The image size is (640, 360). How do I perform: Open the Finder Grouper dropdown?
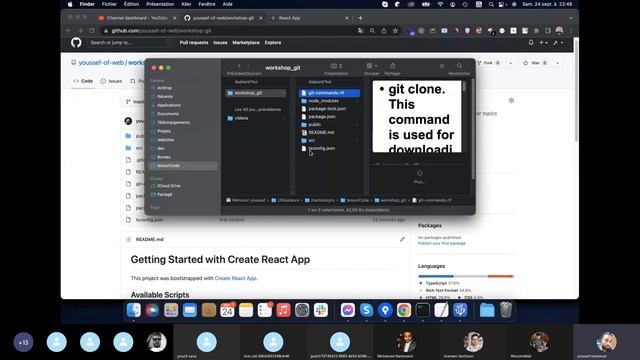coord(371,66)
